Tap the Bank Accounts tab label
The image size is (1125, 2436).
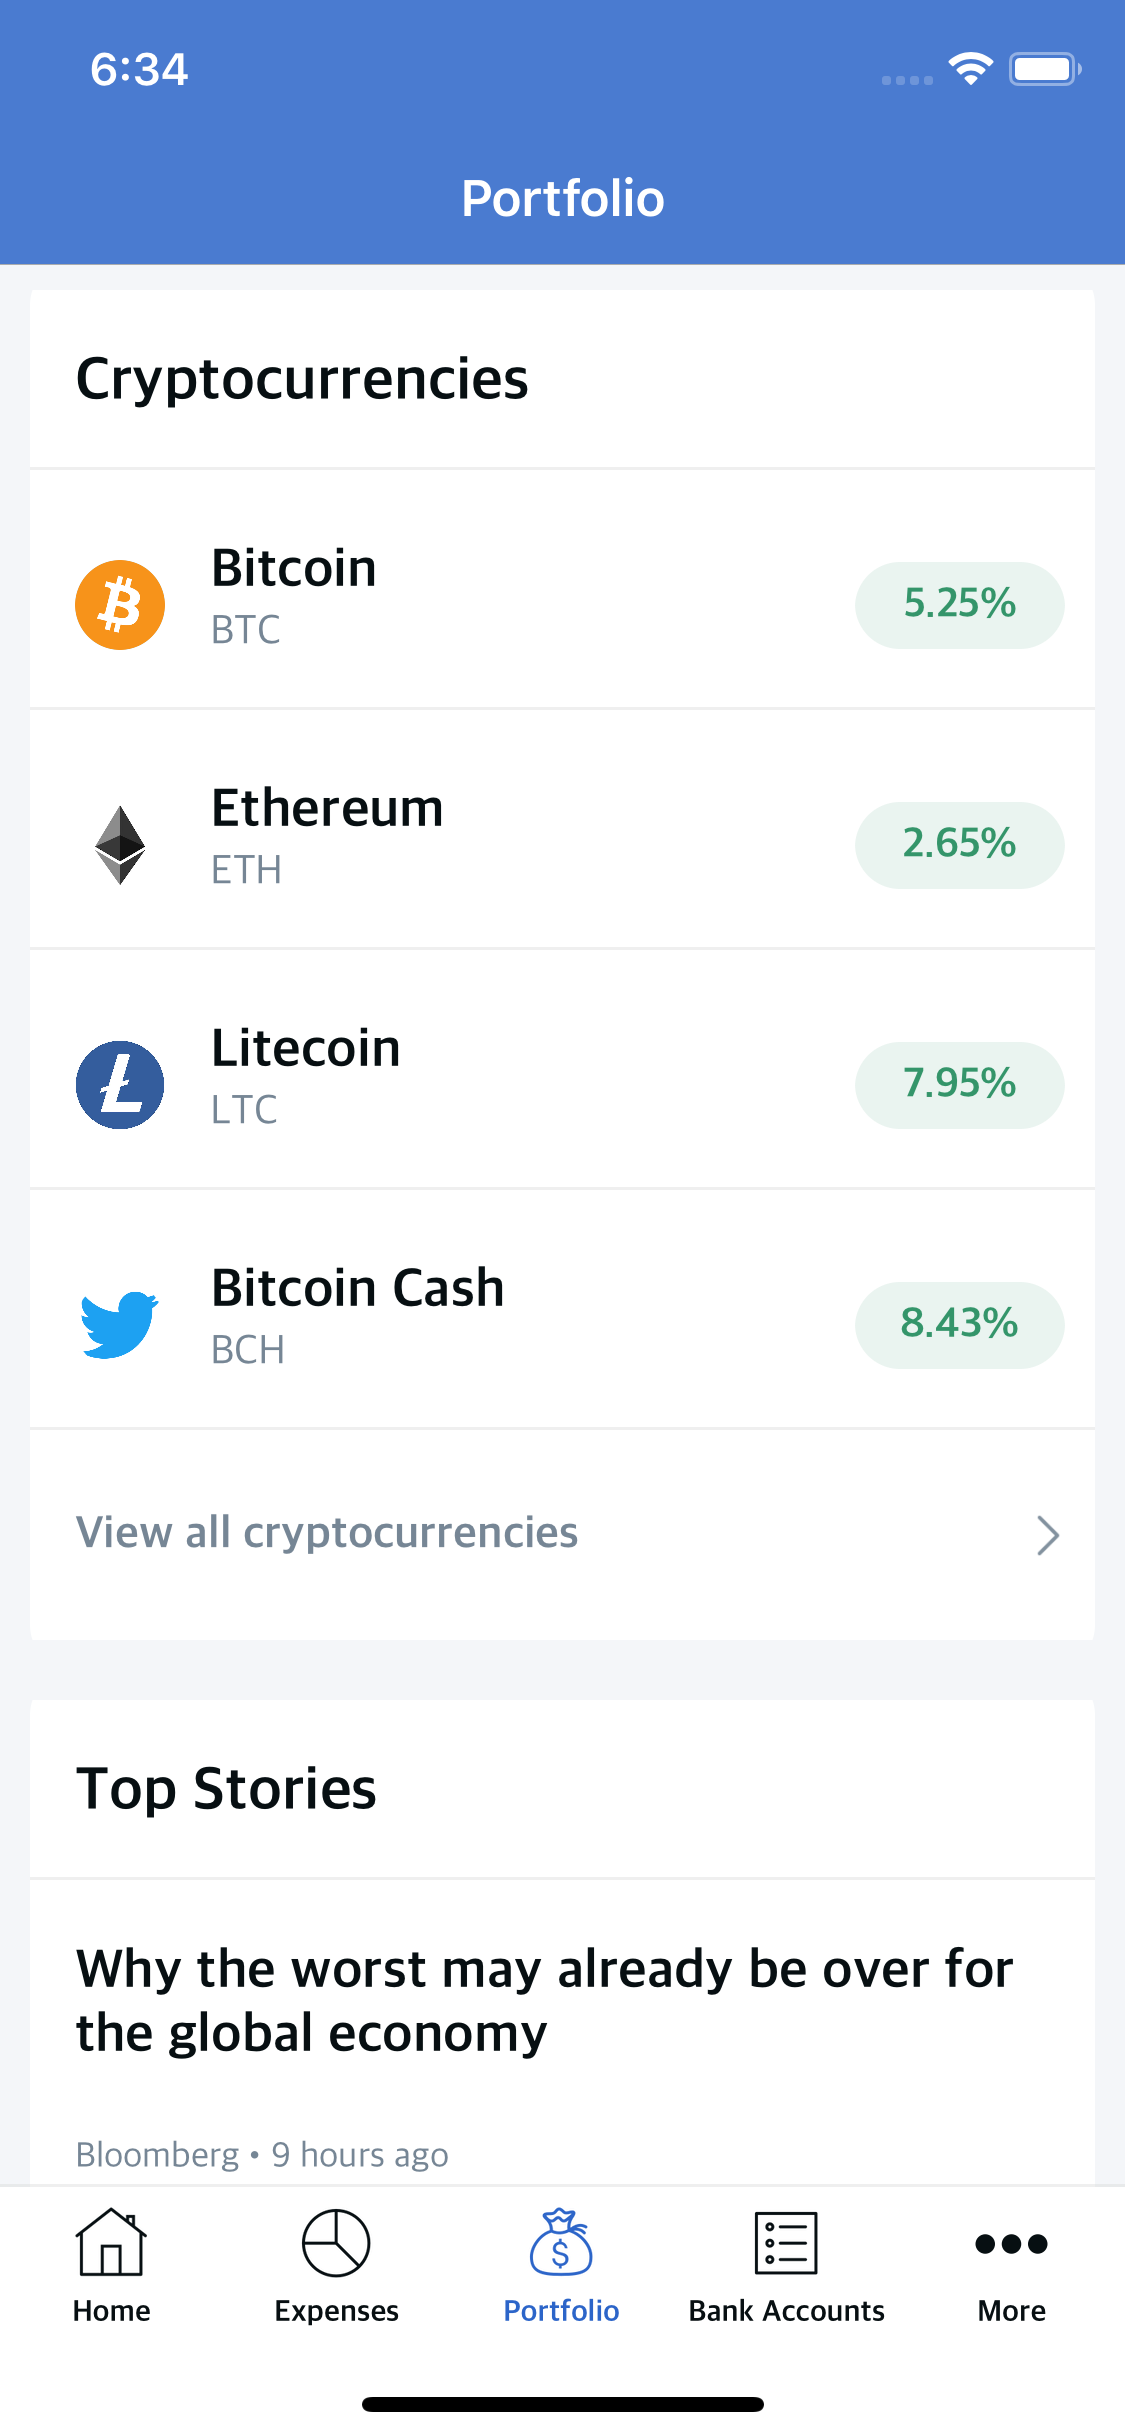click(786, 2311)
